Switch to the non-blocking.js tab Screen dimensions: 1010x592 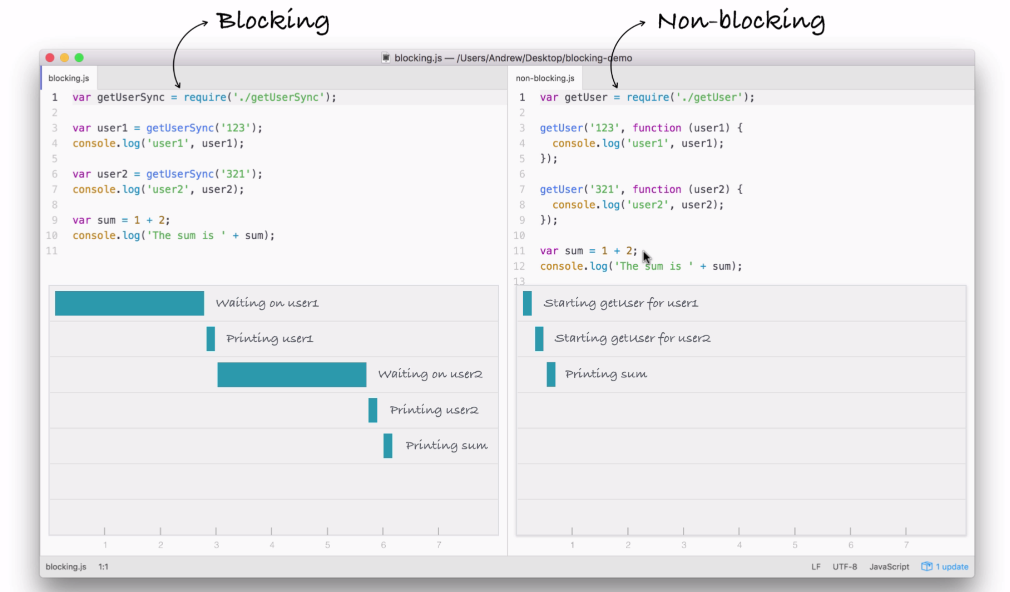(x=545, y=78)
